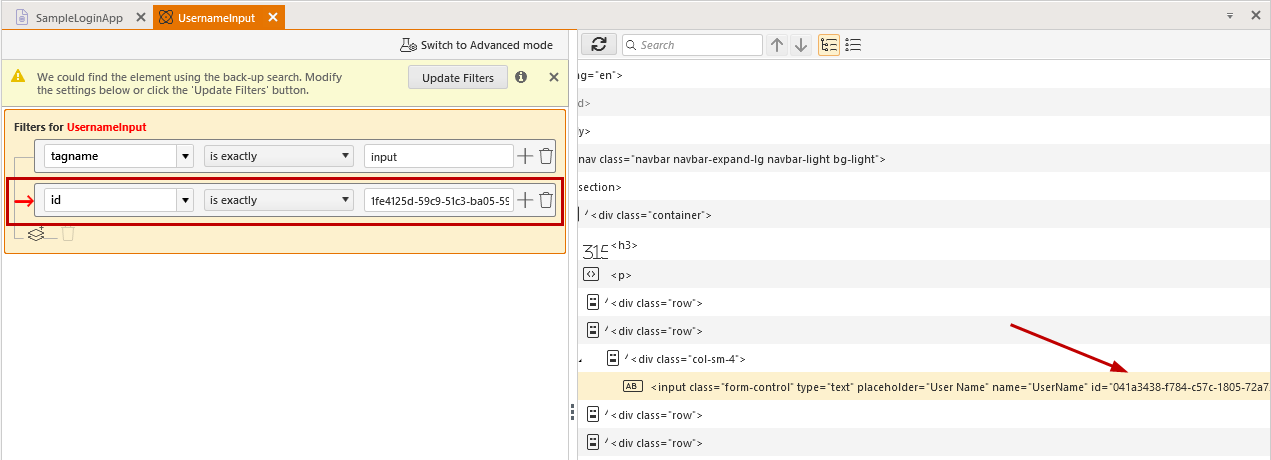Open comparer dropdown in tagname row

point(279,156)
